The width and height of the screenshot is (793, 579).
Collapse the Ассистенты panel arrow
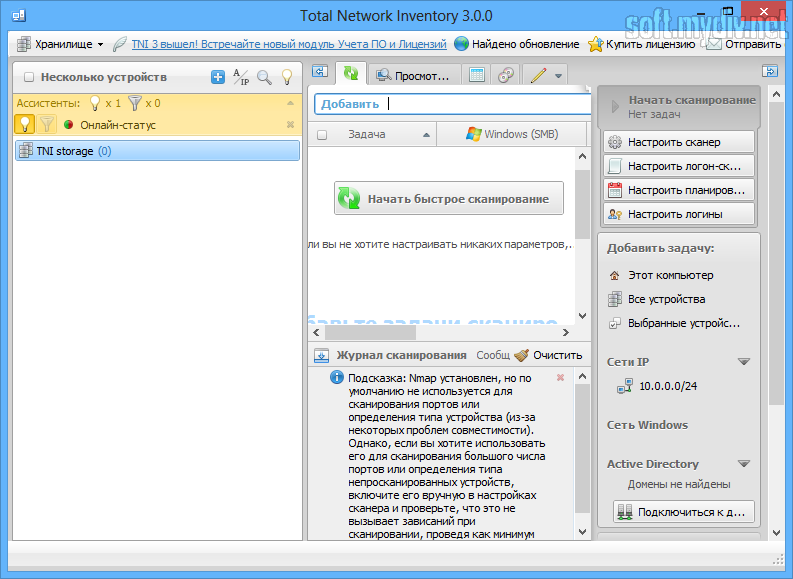pos(290,103)
